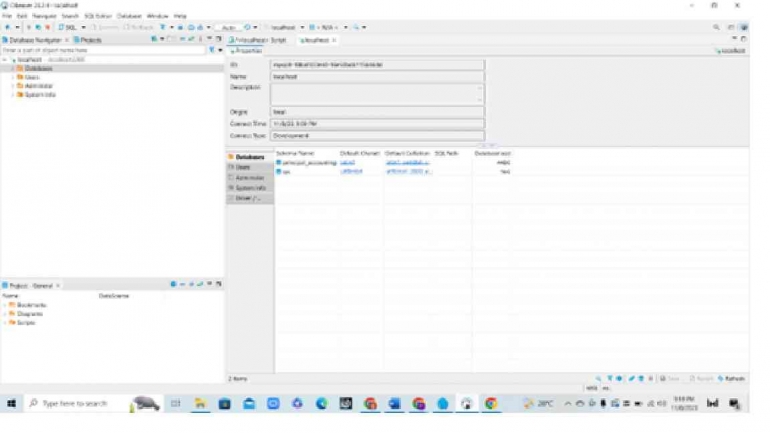The width and height of the screenshot is (770, 433).
Task: Open the Edit menu
Action: click(x=22, y=16)
